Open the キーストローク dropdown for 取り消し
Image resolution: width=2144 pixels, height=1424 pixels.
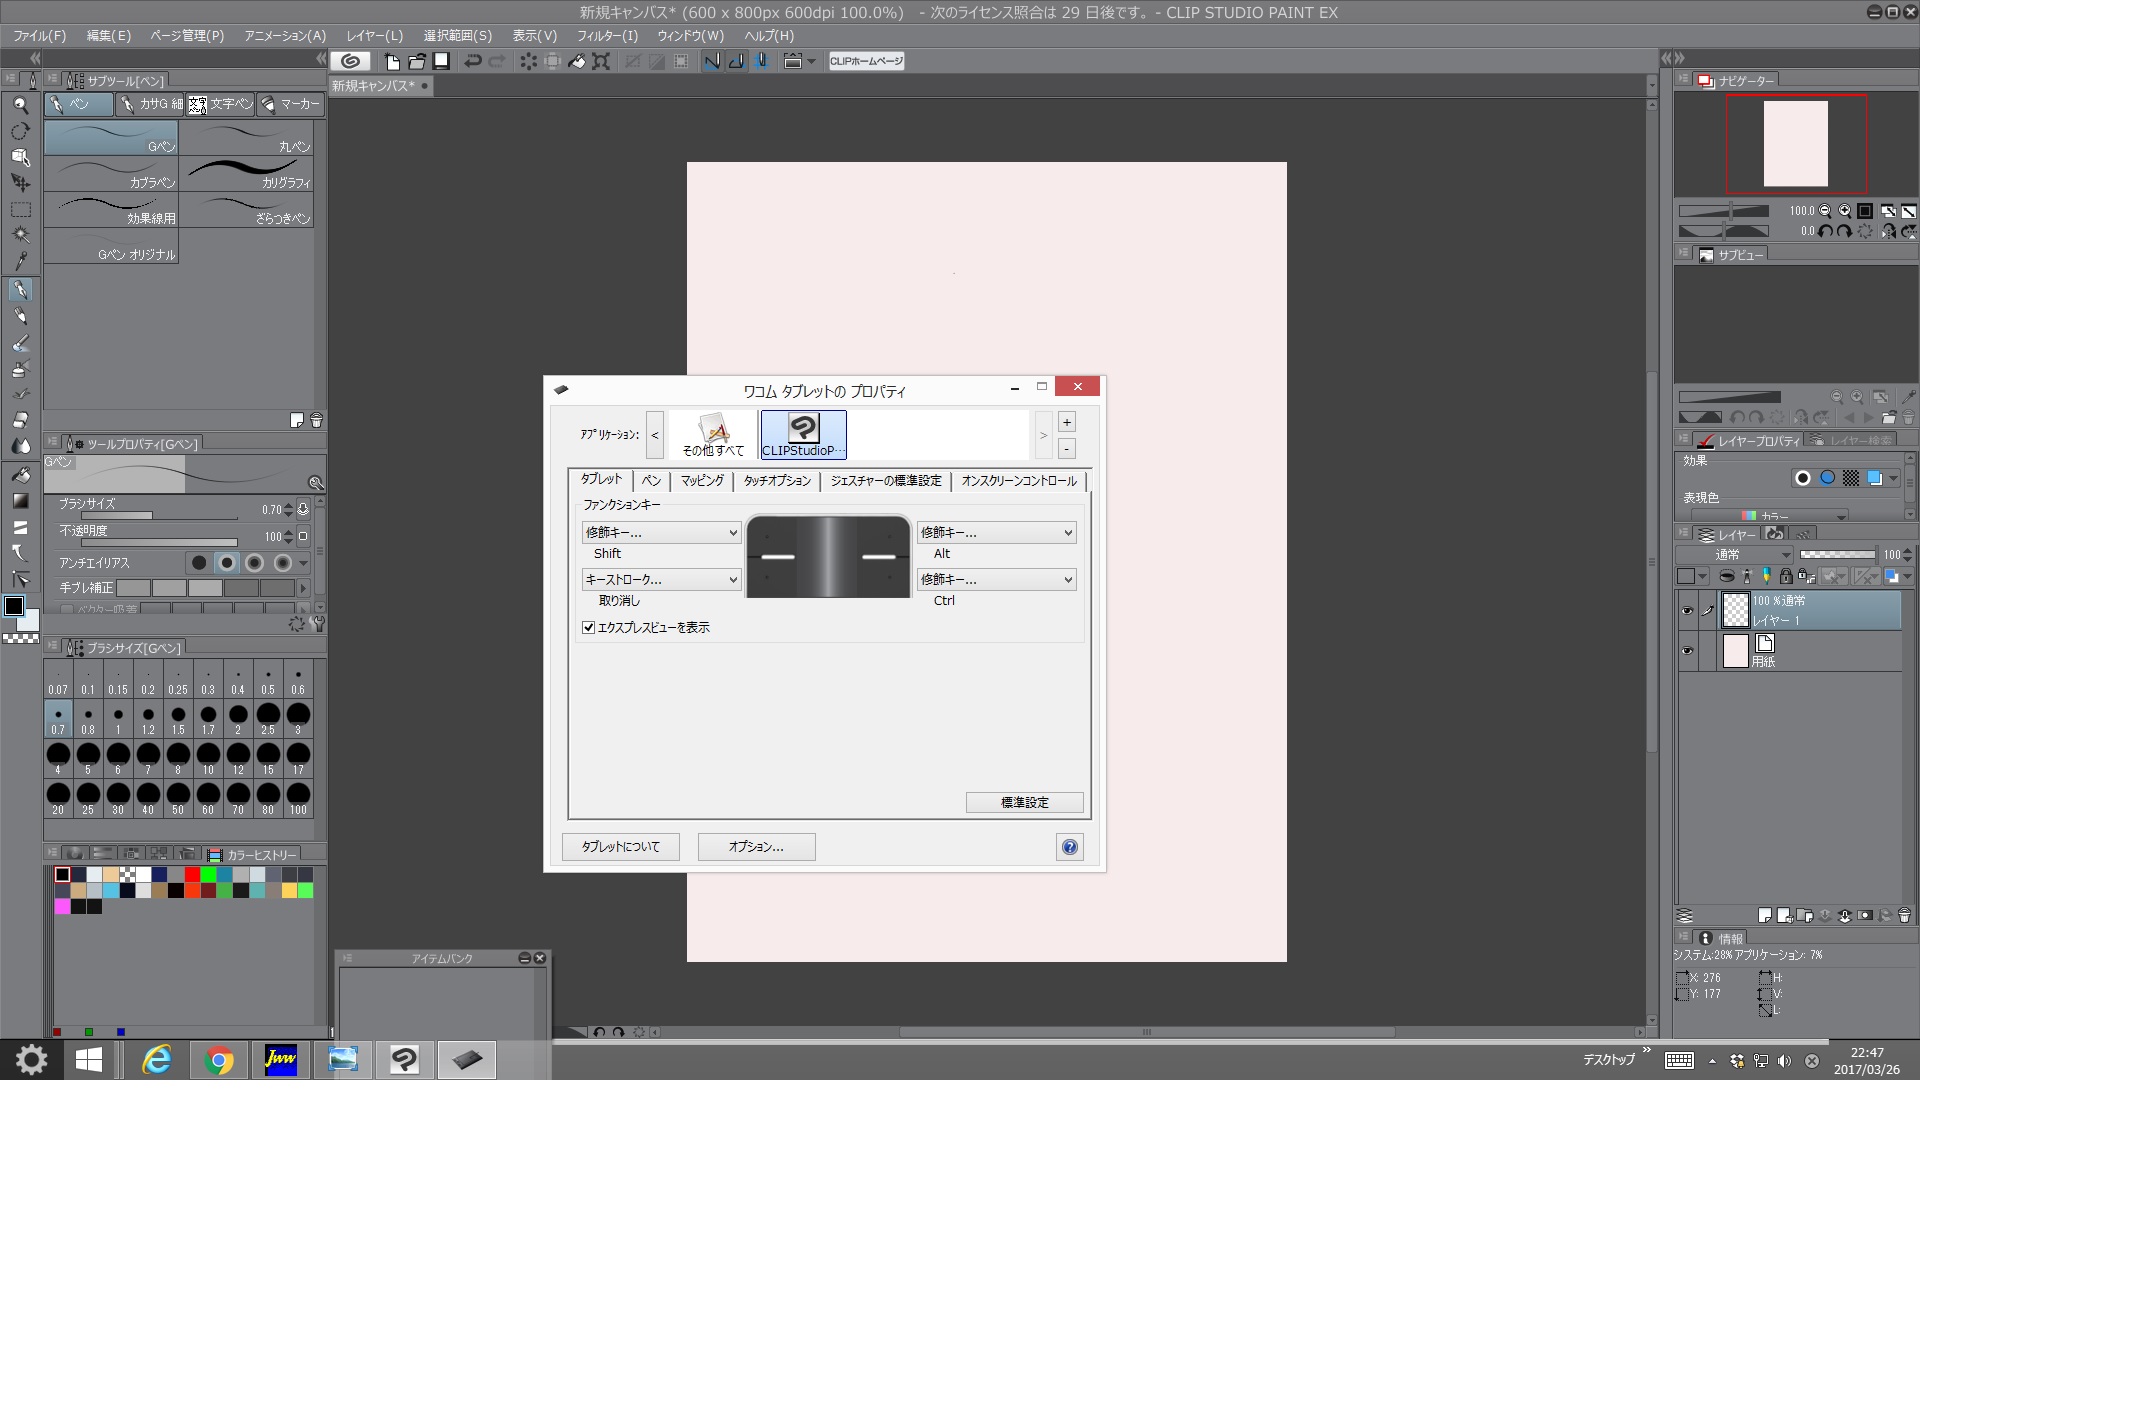pos(661,580)
